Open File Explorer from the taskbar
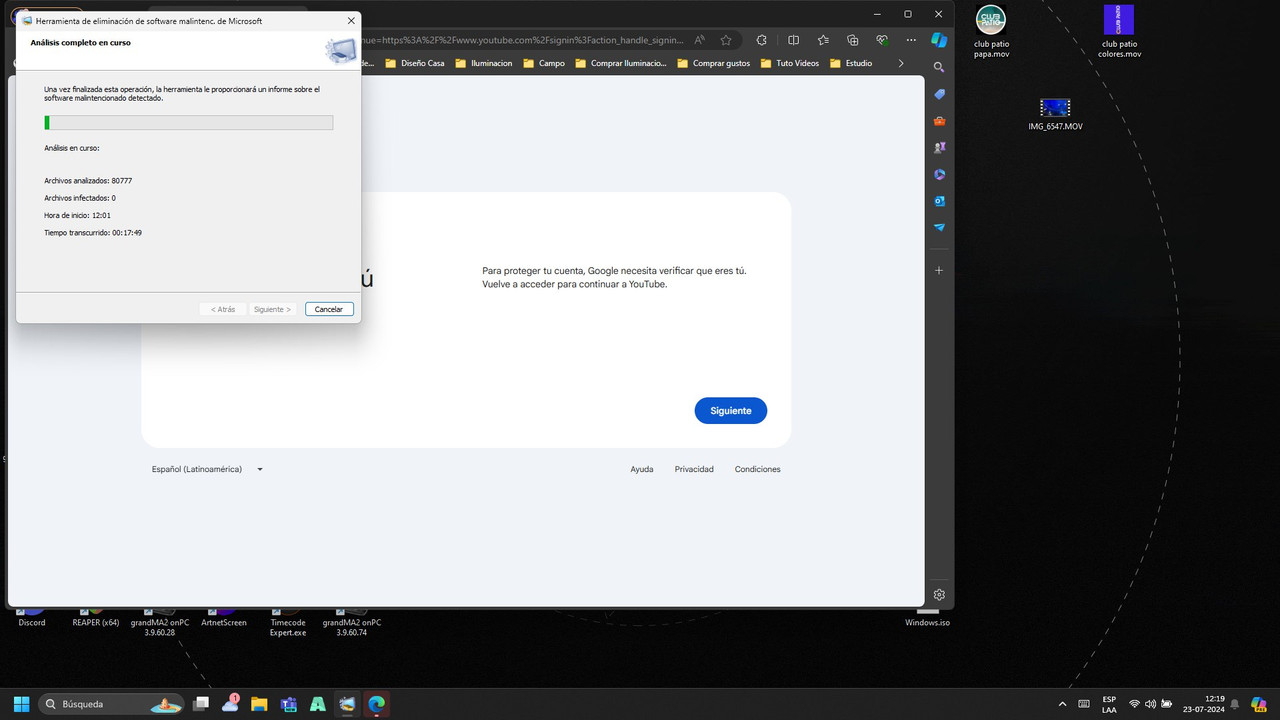1280x720 pixels. pyautogui.click(x=259, y=704)
